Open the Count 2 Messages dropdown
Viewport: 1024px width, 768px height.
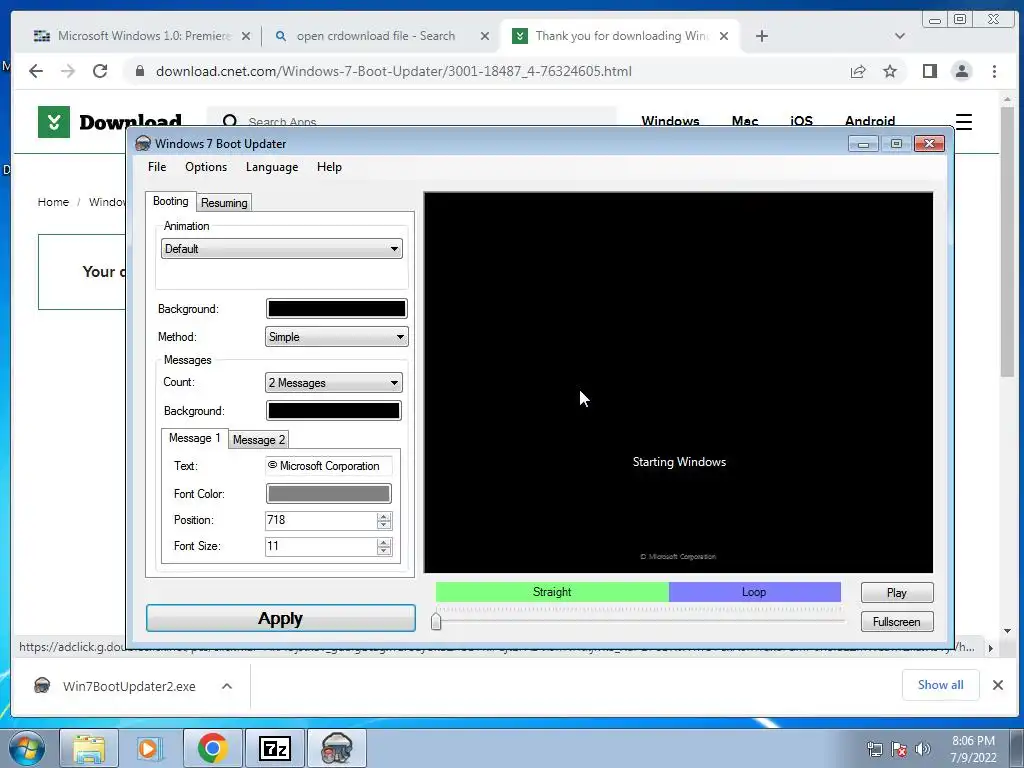(x=334, y=383)
